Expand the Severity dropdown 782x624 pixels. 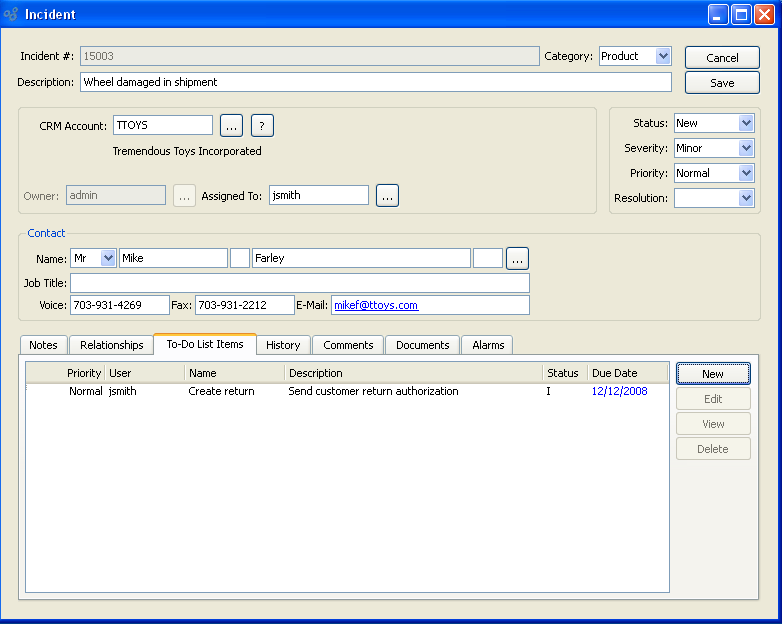click(x=745, y=148)
